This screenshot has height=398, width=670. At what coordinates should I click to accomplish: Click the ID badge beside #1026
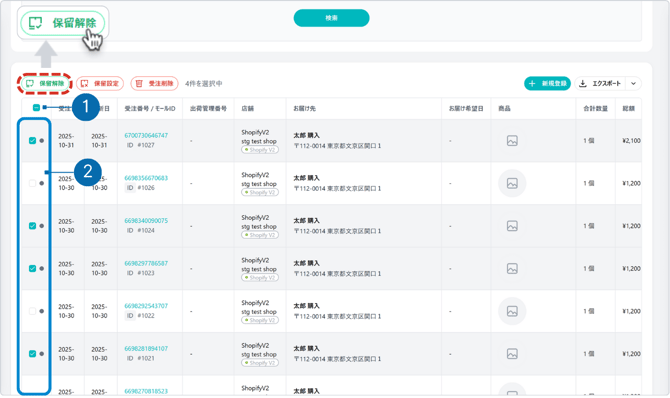[130, 188]
